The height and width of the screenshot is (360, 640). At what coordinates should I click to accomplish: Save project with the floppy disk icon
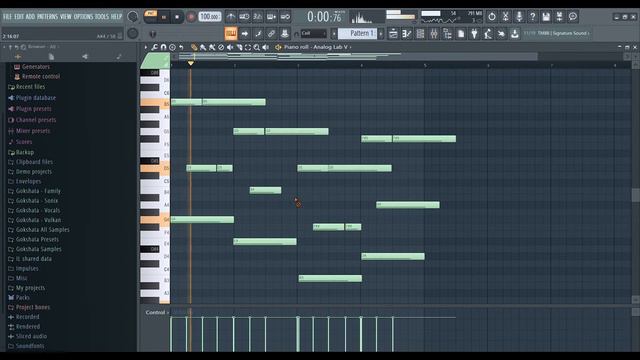tap(546, 16)
